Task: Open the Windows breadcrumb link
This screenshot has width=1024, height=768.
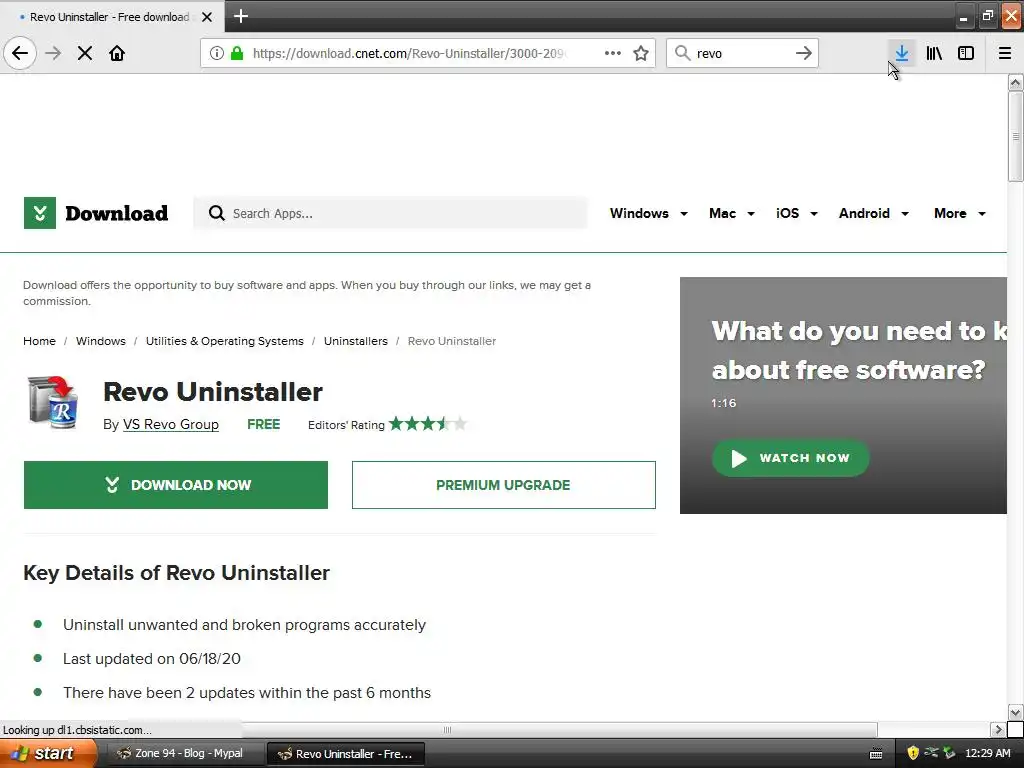Action: click(101, 341)
